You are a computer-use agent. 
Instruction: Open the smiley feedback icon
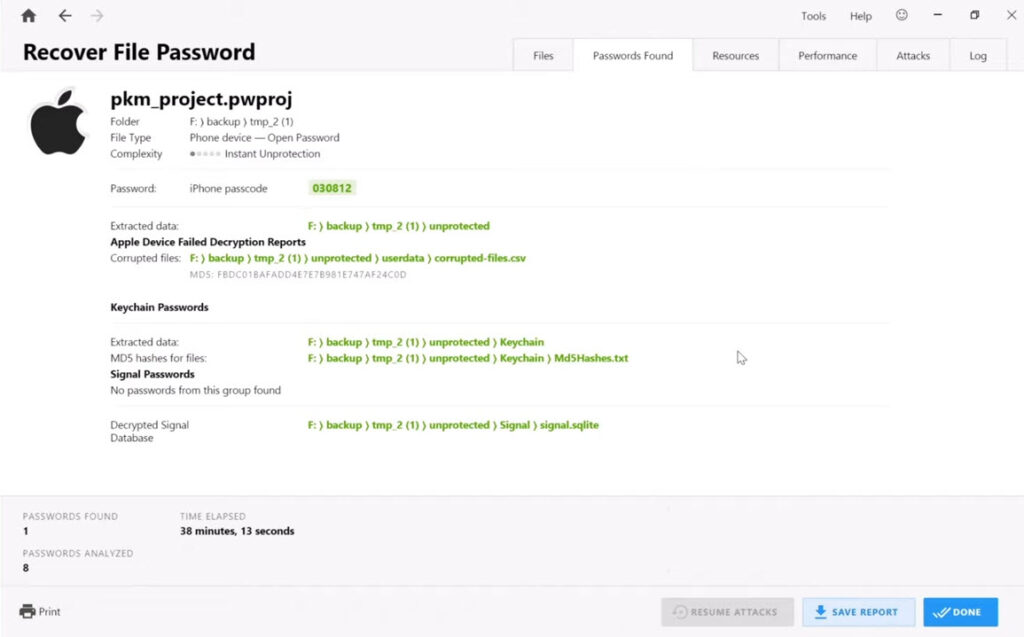(x=901, y=16)
